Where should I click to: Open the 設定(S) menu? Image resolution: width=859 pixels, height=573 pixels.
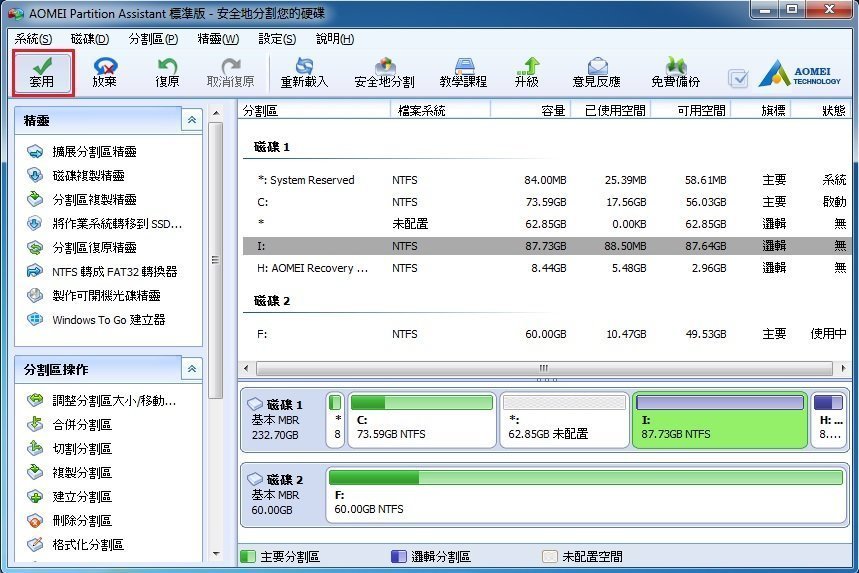[277, 39]
